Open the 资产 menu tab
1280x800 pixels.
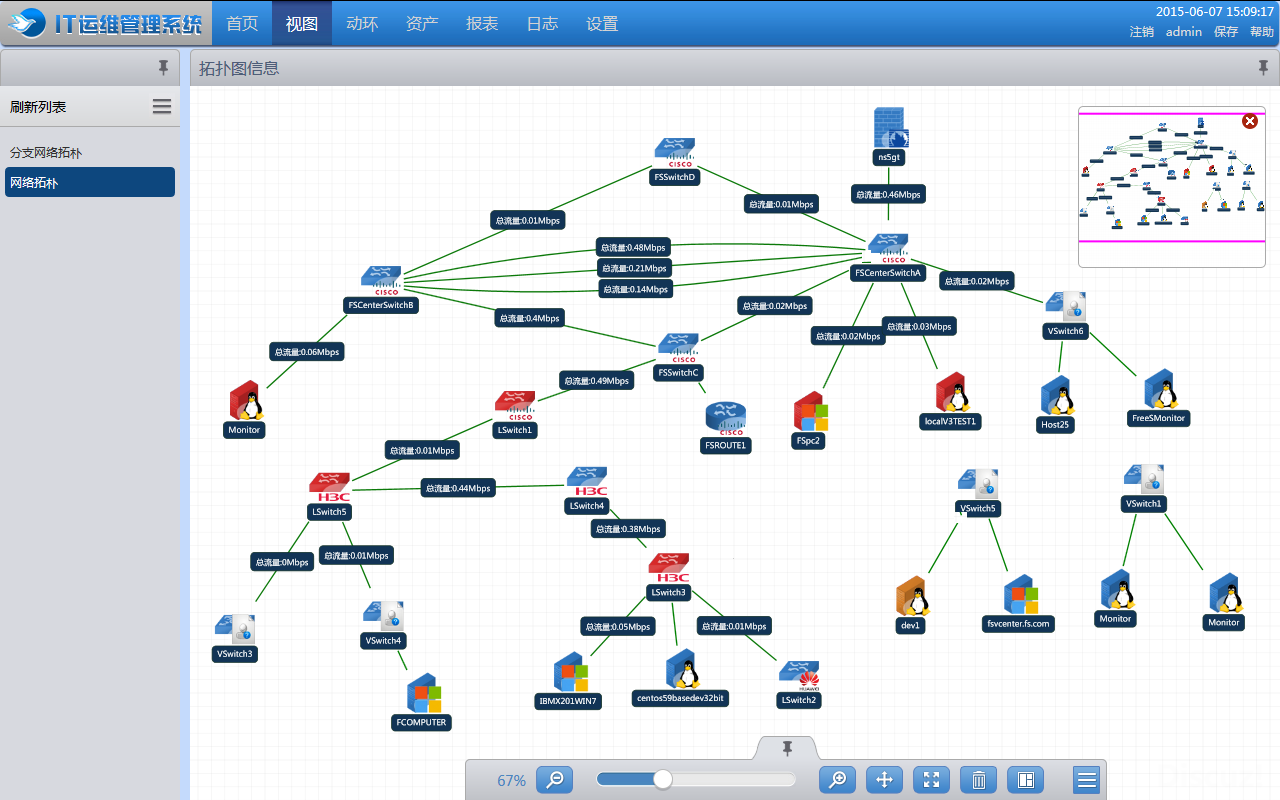[422, 24]
